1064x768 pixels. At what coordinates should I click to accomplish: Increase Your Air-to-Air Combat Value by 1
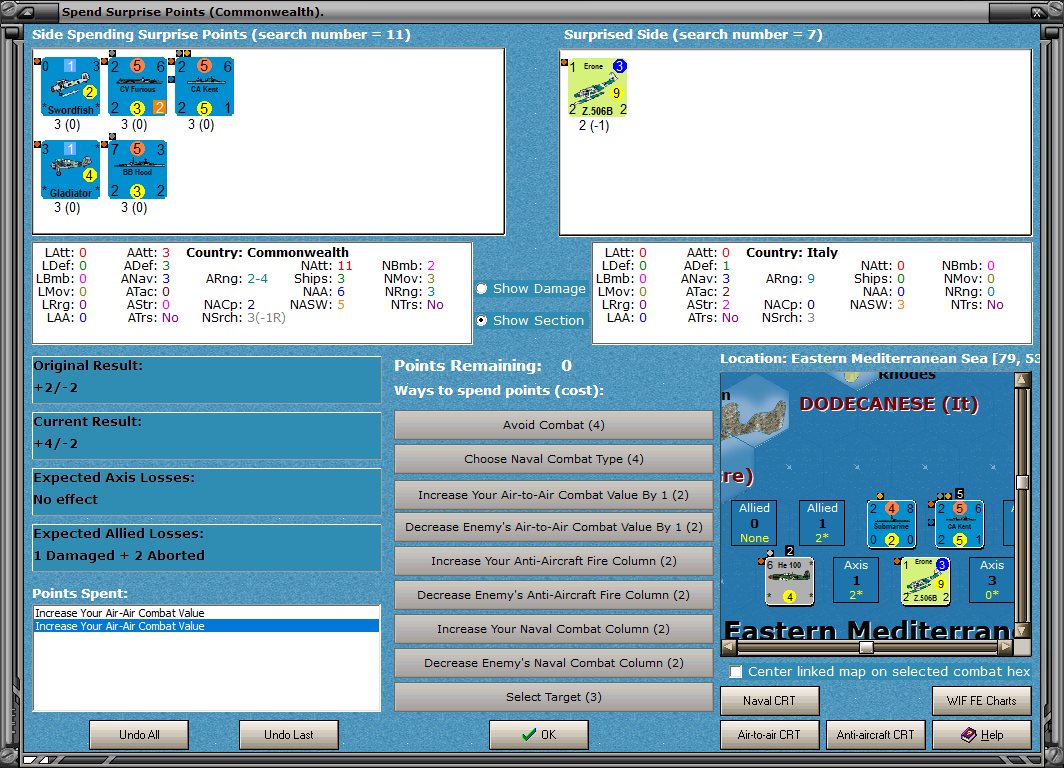(554, 495)
